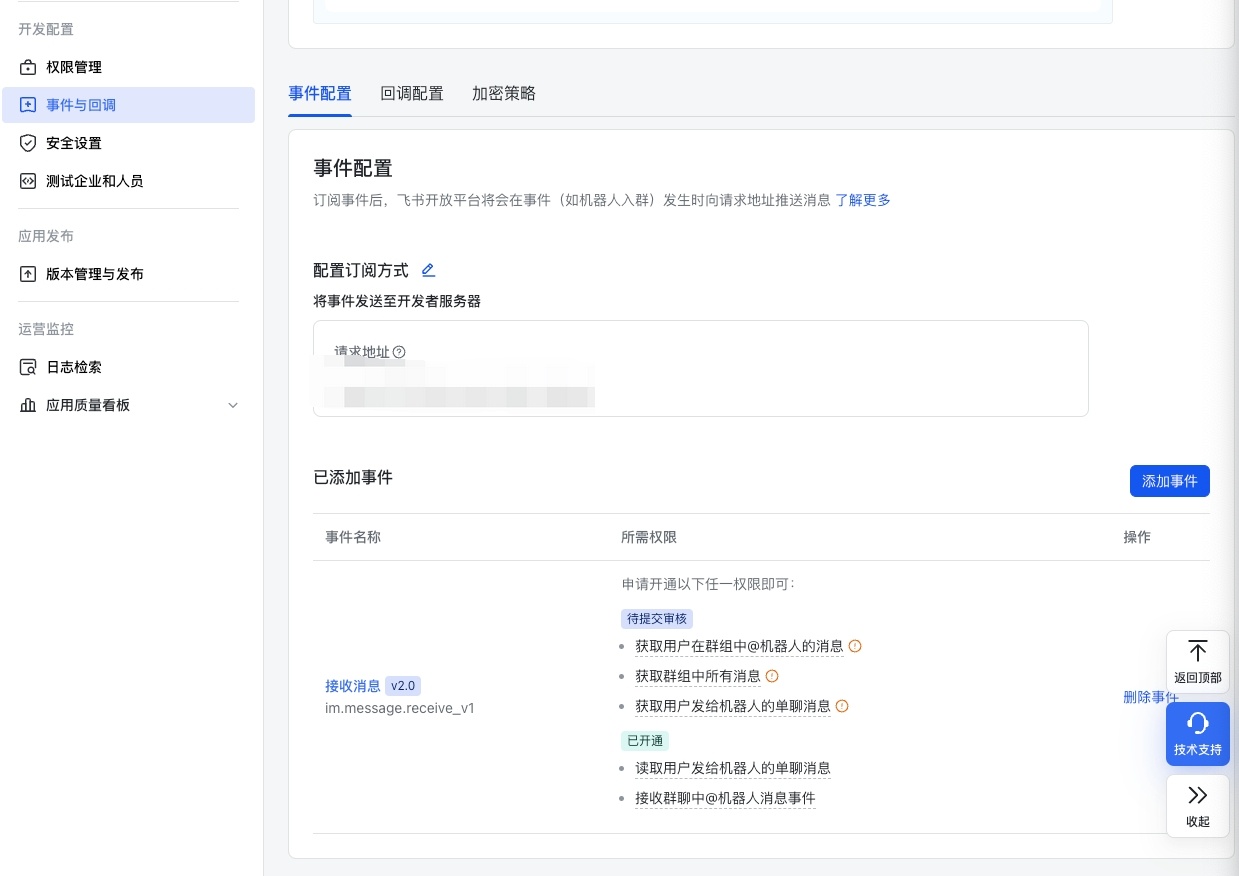Switch to the 加密策略 tab
The height and width of the screenshot is (876, 1239).
pyautogui.click(x=504, y=93)
